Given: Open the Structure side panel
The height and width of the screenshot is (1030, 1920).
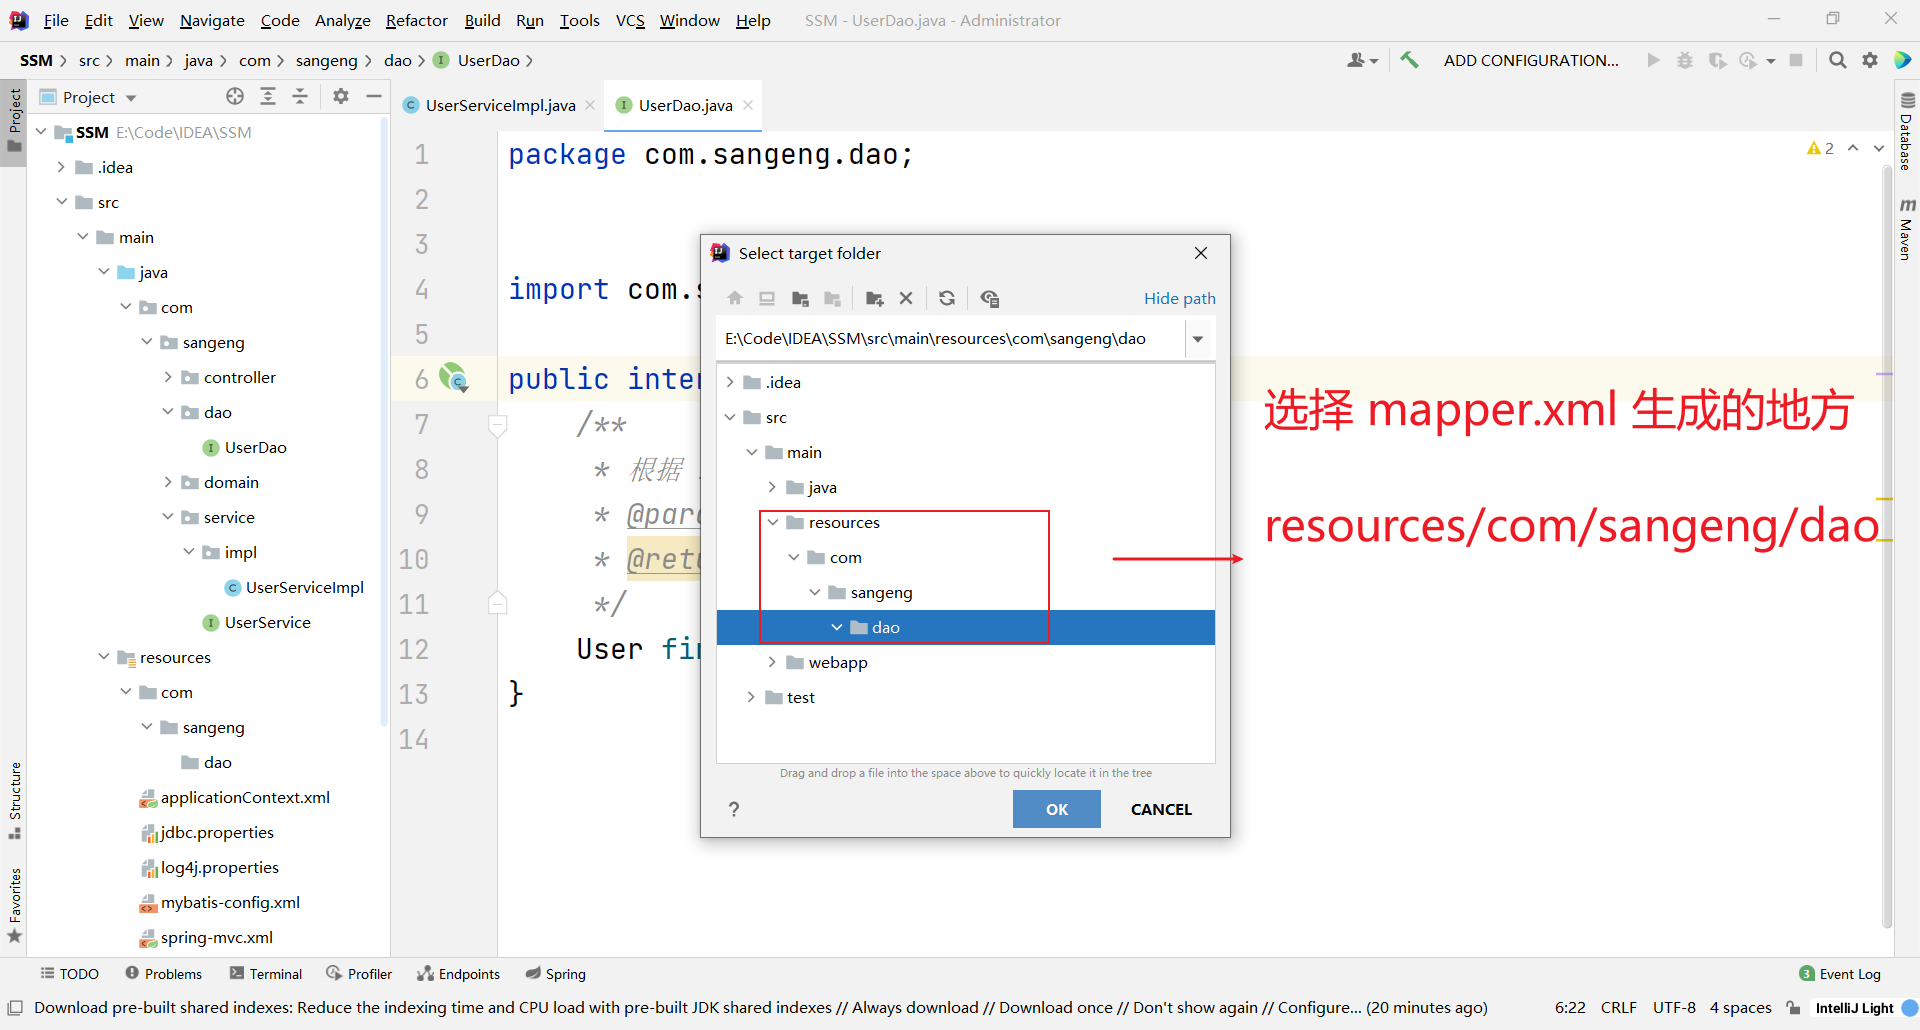Looking at the screenshot, I should [x=14, y=800].
